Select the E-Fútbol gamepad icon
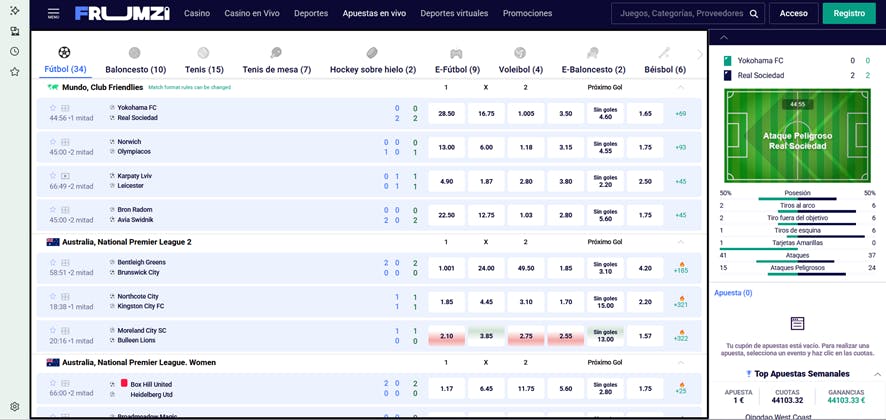This screenshot has width=886, height=420. [456, 53]
